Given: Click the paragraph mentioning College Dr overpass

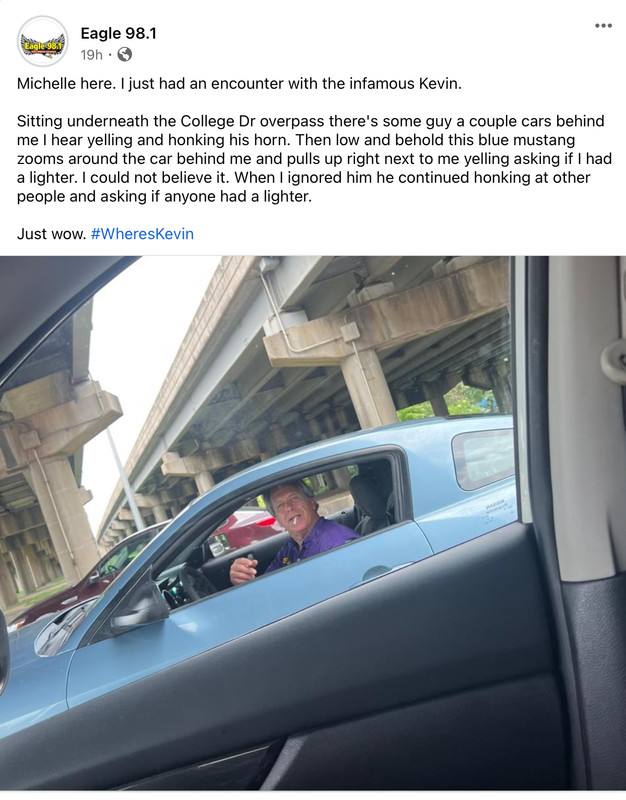Looking at the screenshot, I should click(314, 159).
